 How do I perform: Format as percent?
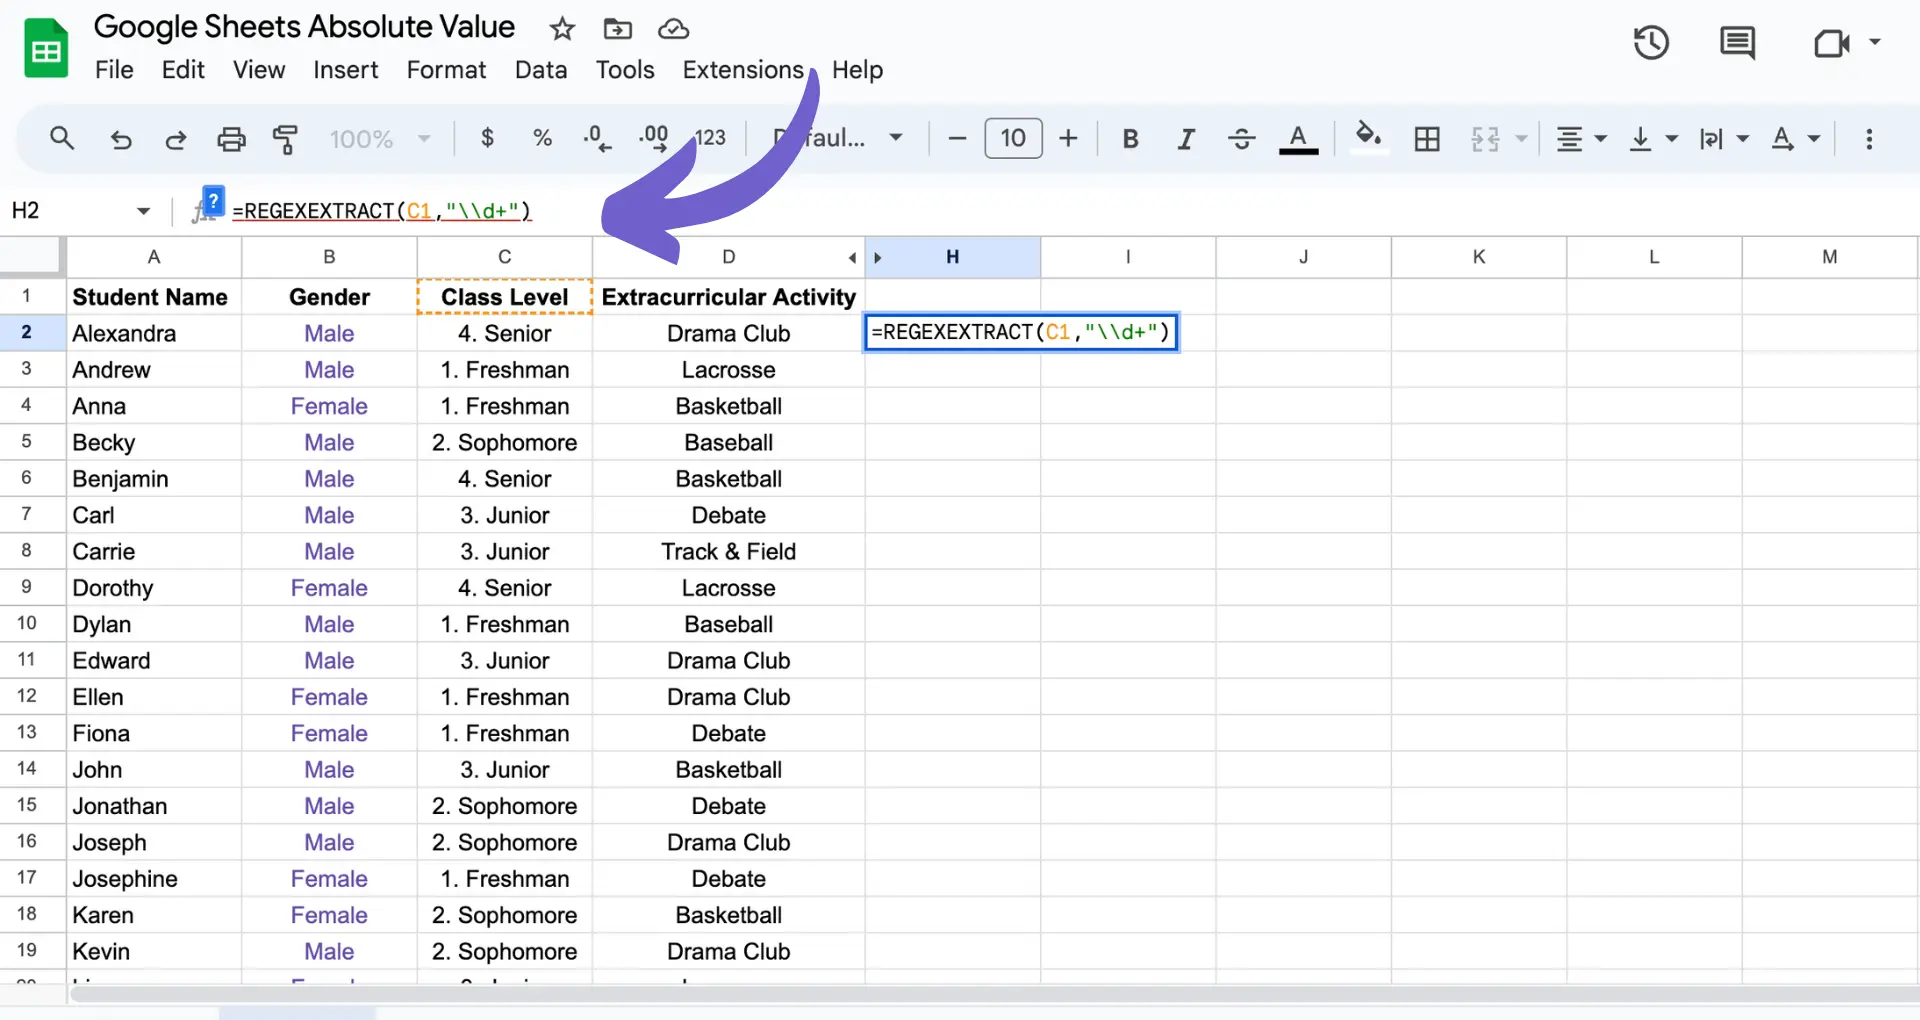[x=542, y=138]
